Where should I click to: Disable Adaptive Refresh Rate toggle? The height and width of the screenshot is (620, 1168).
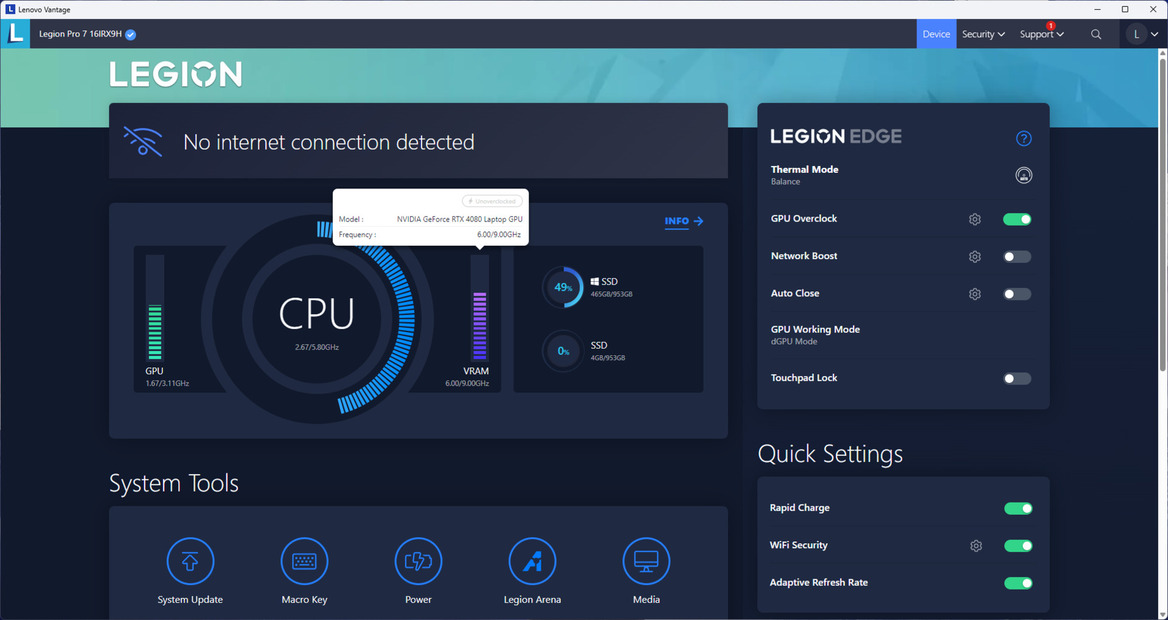pos(1018,583)
